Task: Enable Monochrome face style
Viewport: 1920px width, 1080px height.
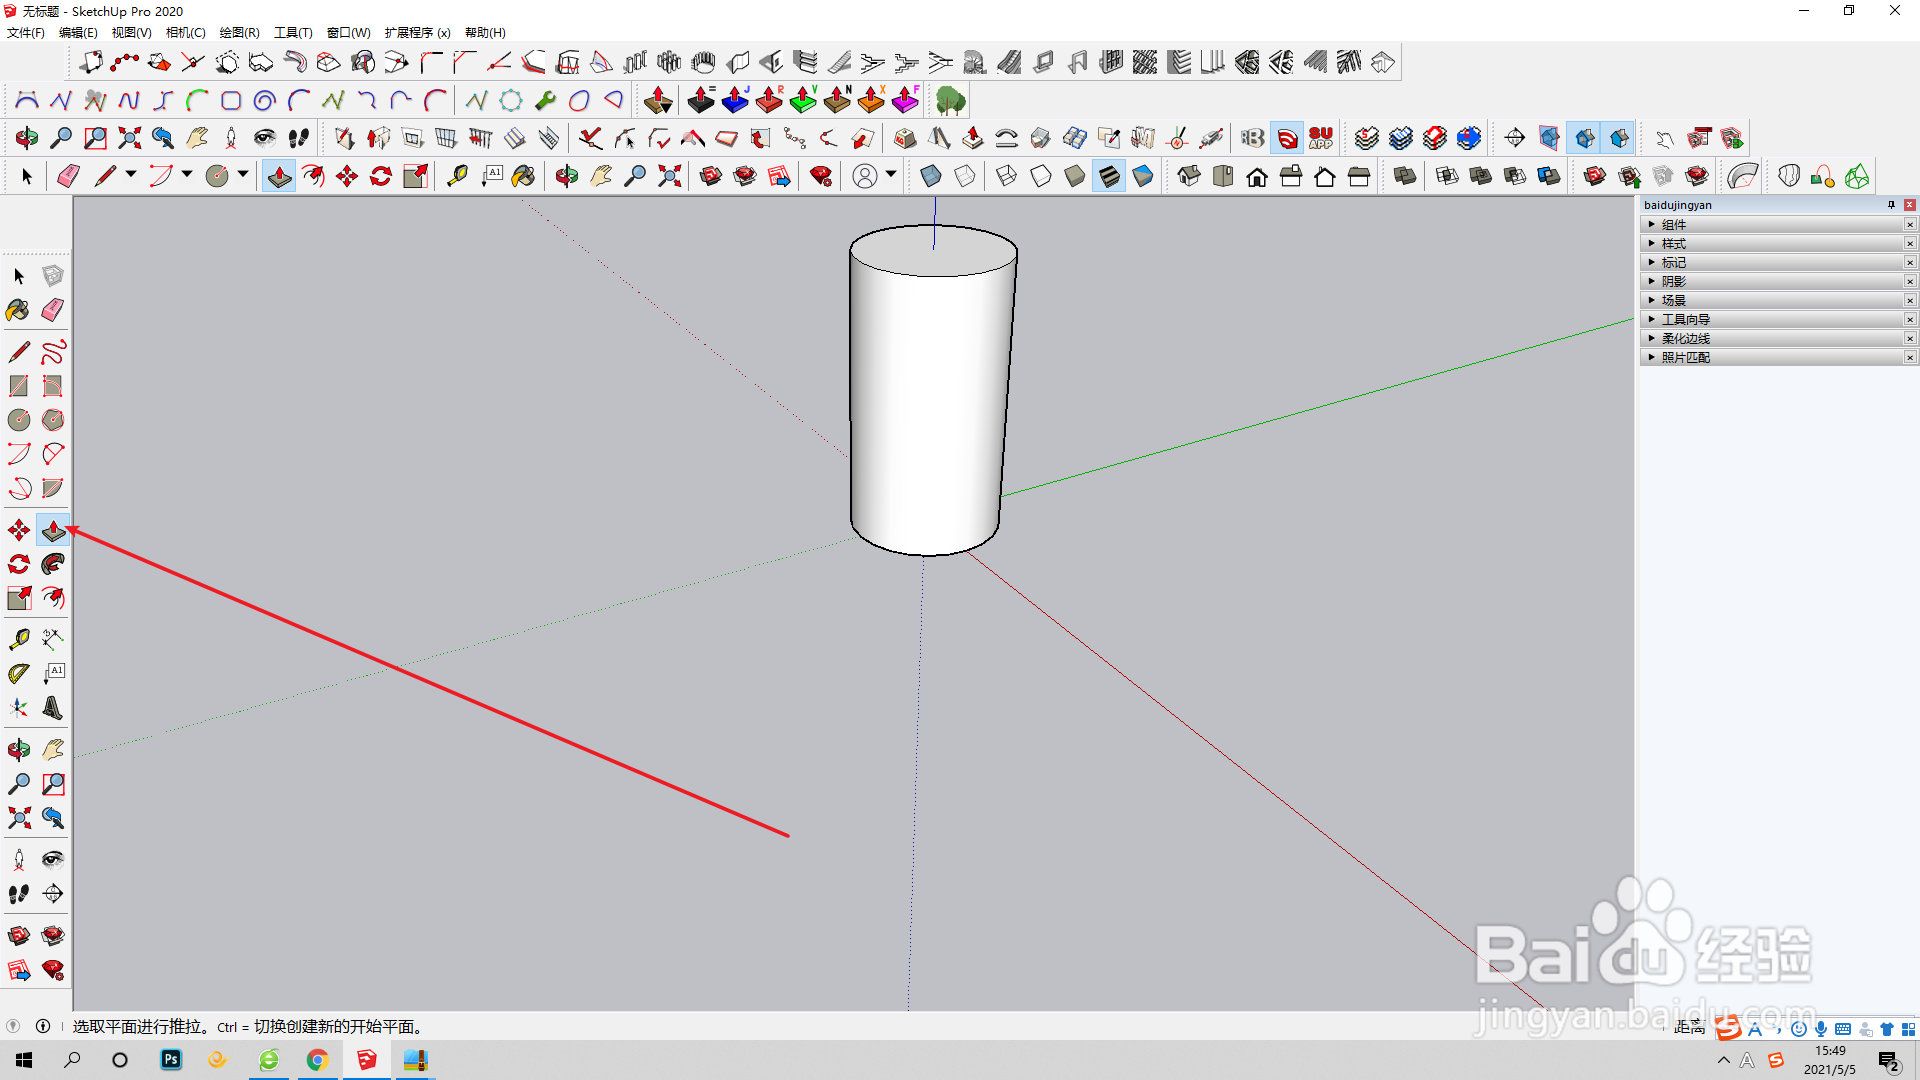Action: (1143, 177)
